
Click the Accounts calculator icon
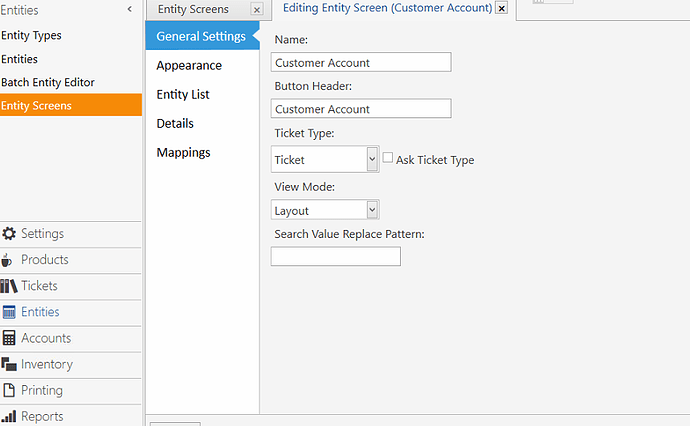pos(9,338)
